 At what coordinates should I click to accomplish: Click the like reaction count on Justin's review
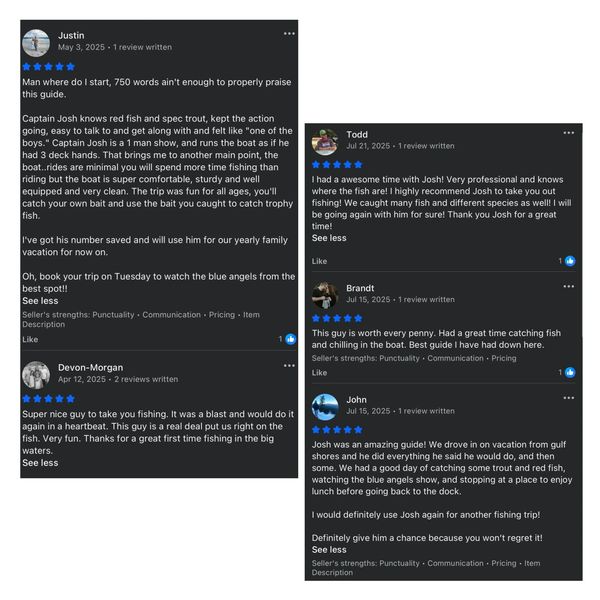click(x=287, y=339)
